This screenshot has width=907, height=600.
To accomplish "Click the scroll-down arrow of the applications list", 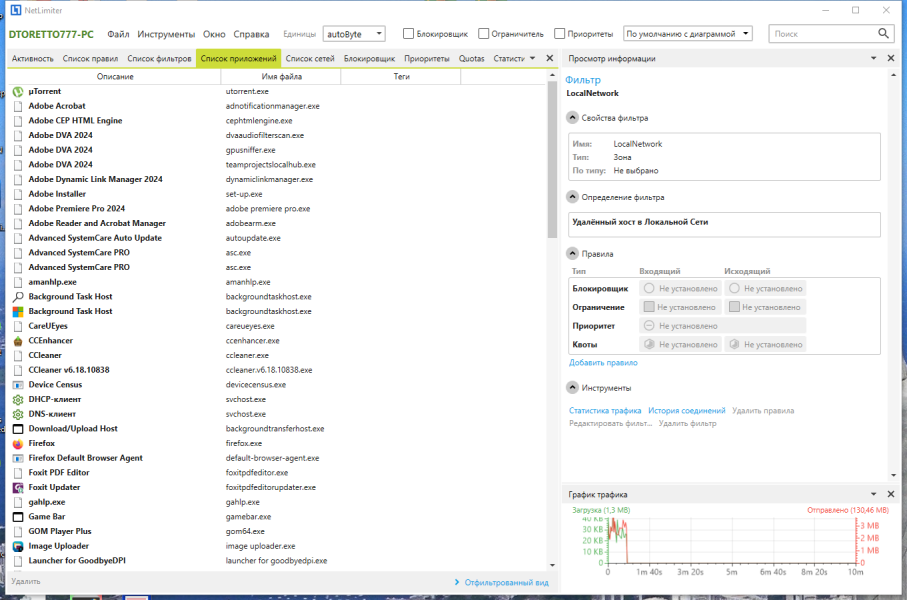I will click(x=552, y=565).
